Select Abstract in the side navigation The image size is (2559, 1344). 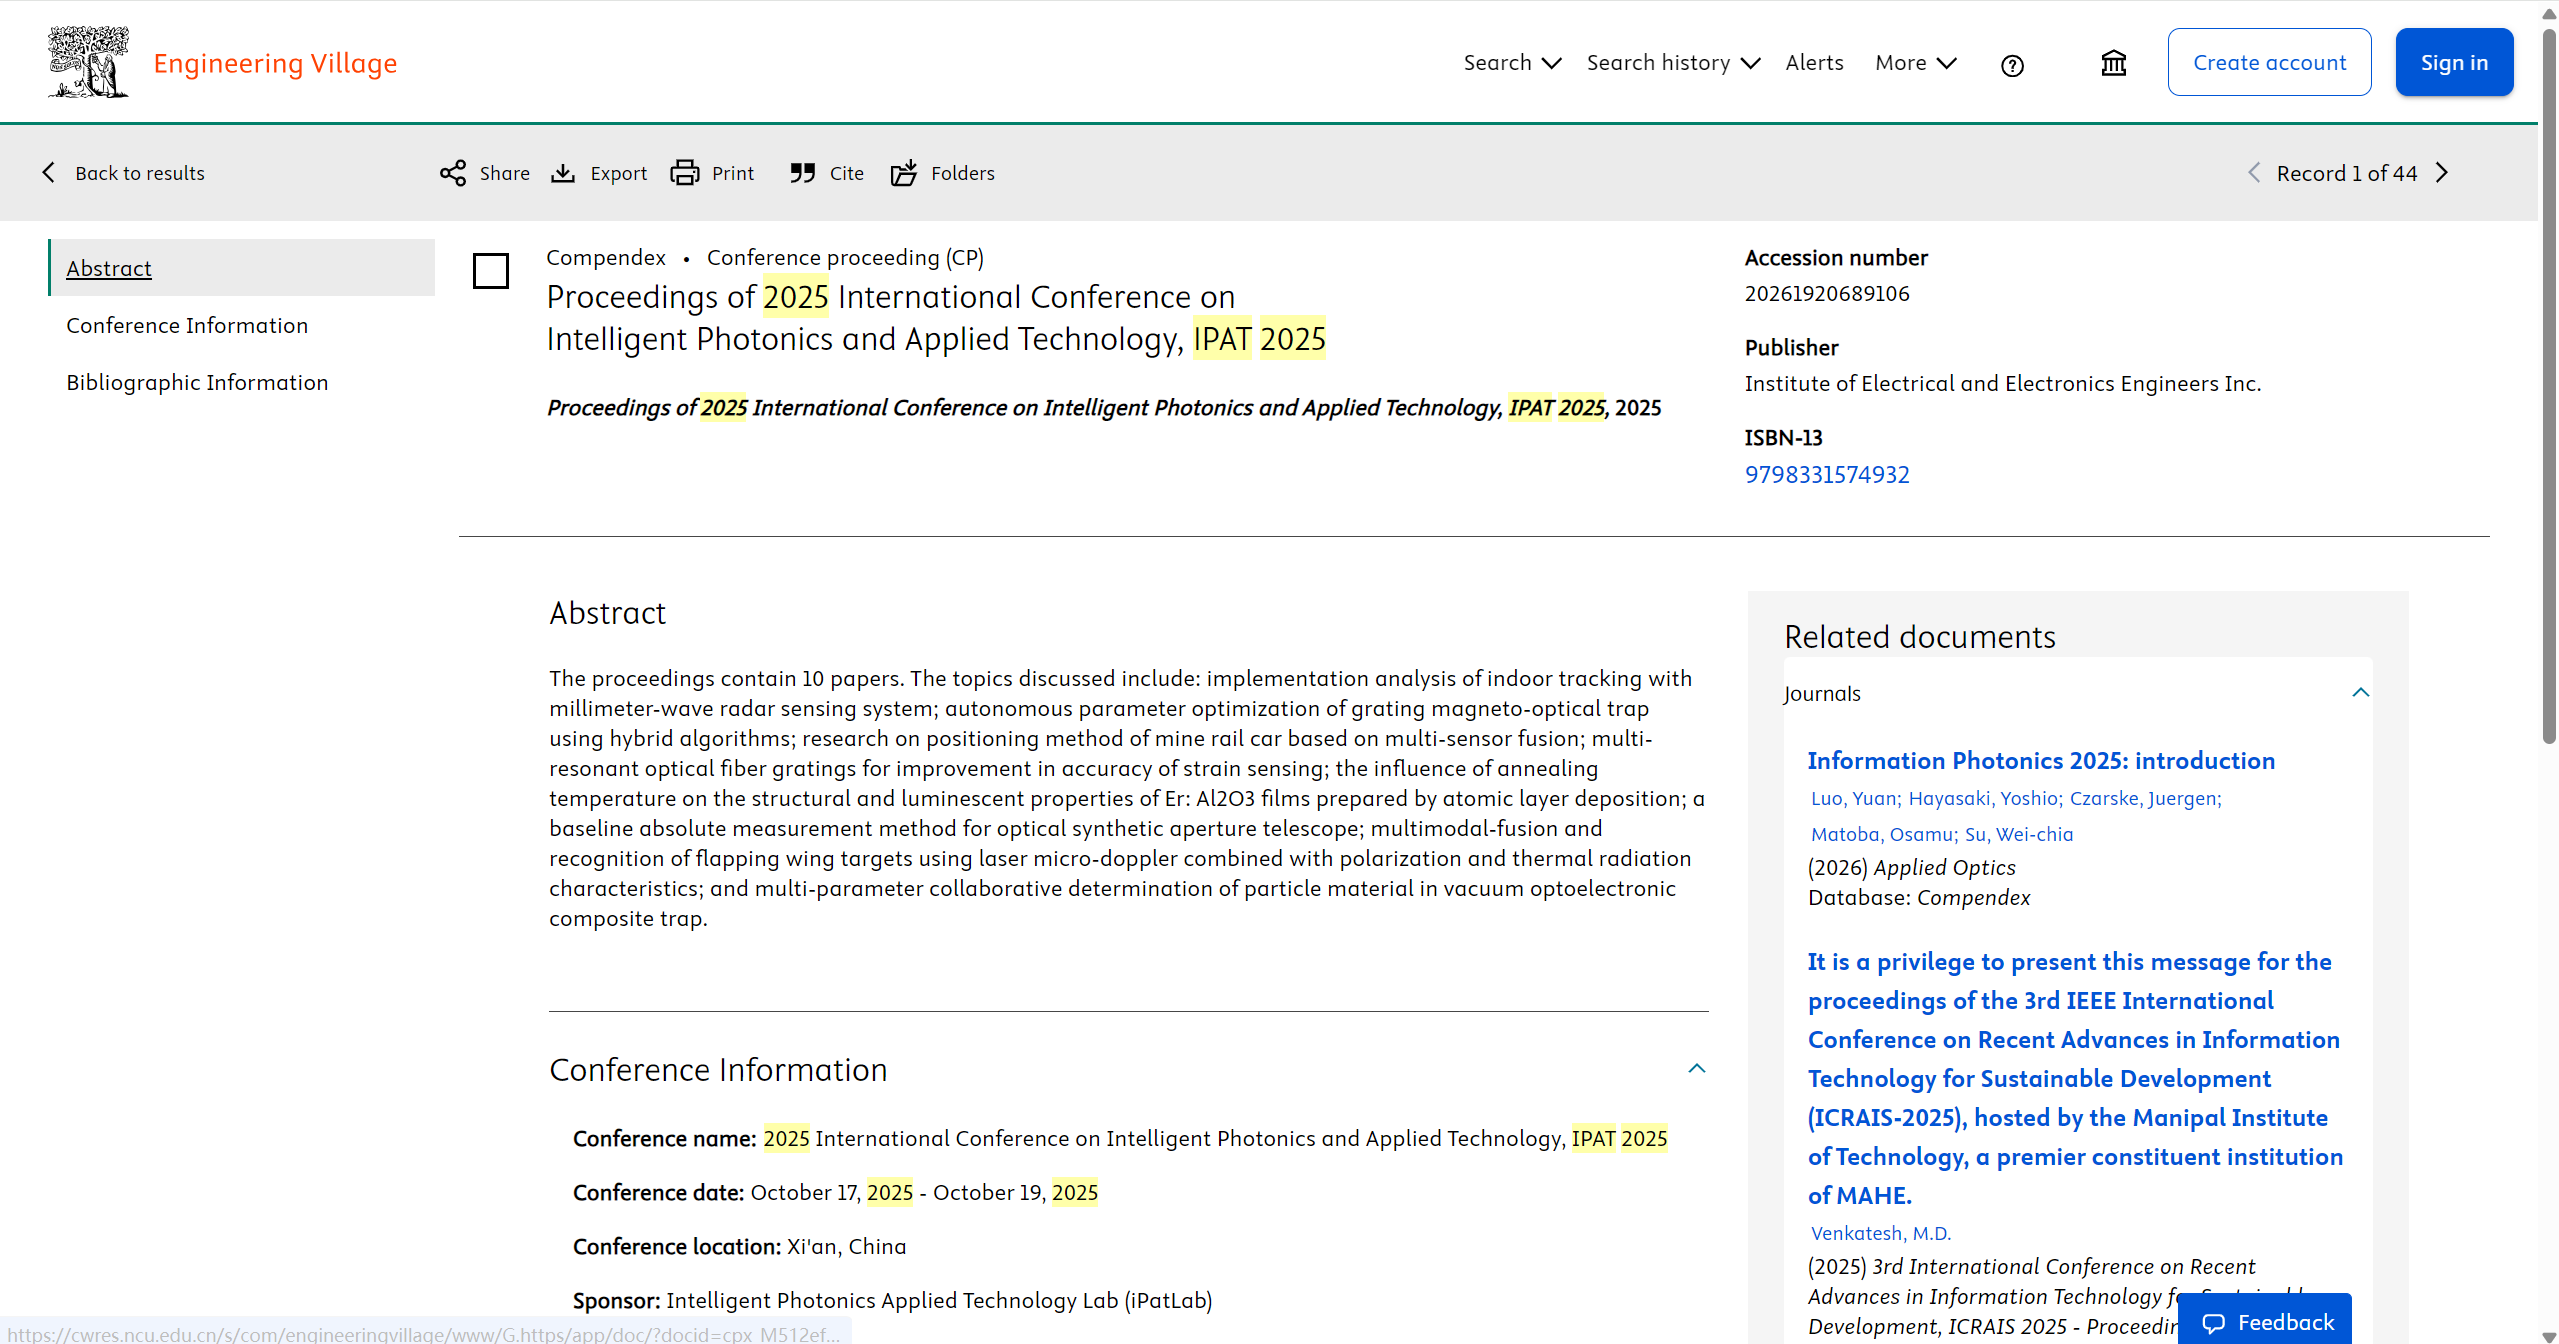tap(241, 268)
